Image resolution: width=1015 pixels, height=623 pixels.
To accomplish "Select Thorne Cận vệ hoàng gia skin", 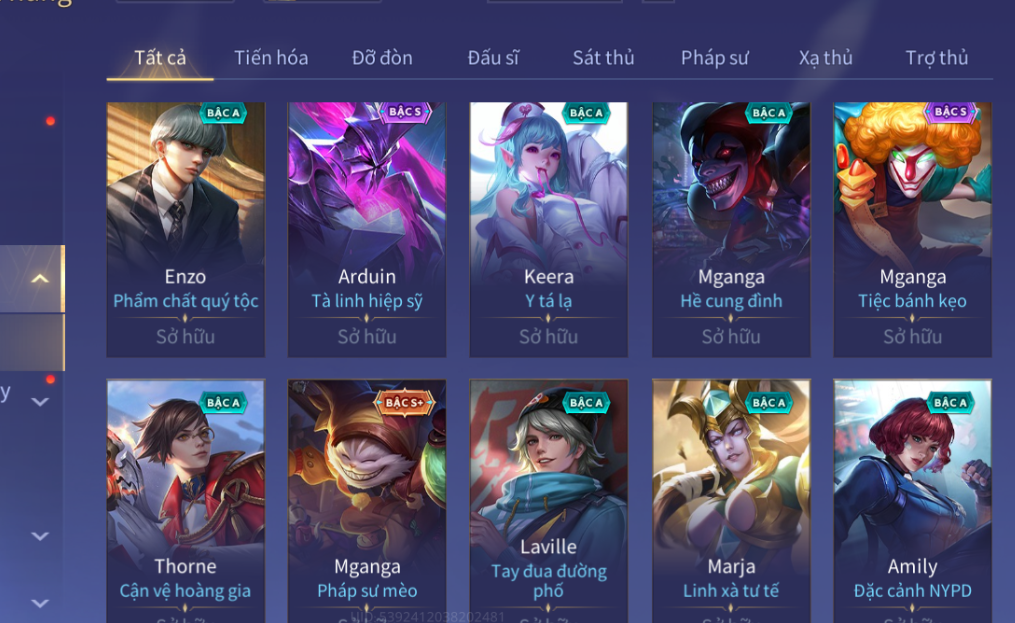I will [186, 501].
